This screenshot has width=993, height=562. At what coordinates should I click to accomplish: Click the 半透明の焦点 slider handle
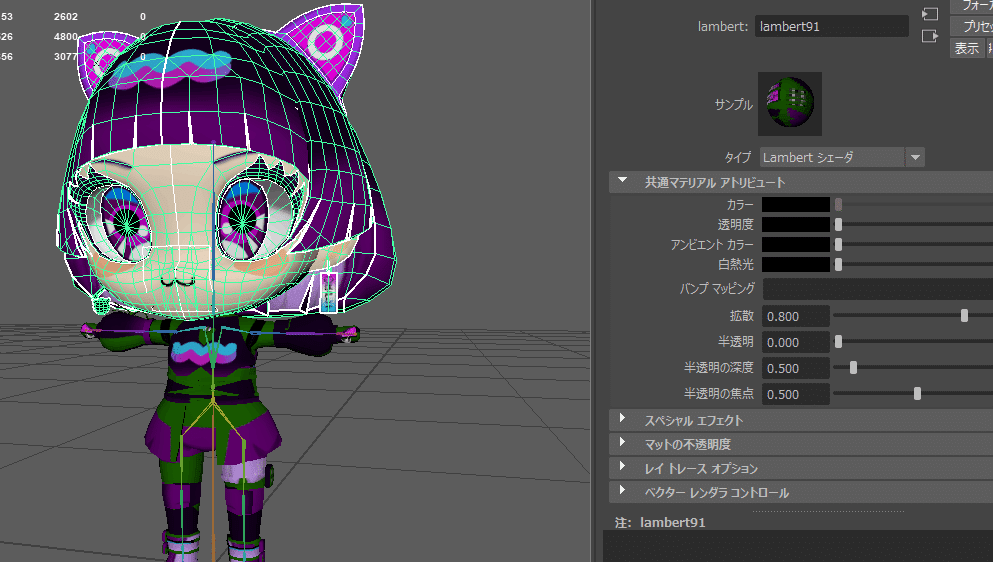coord(917,394)
